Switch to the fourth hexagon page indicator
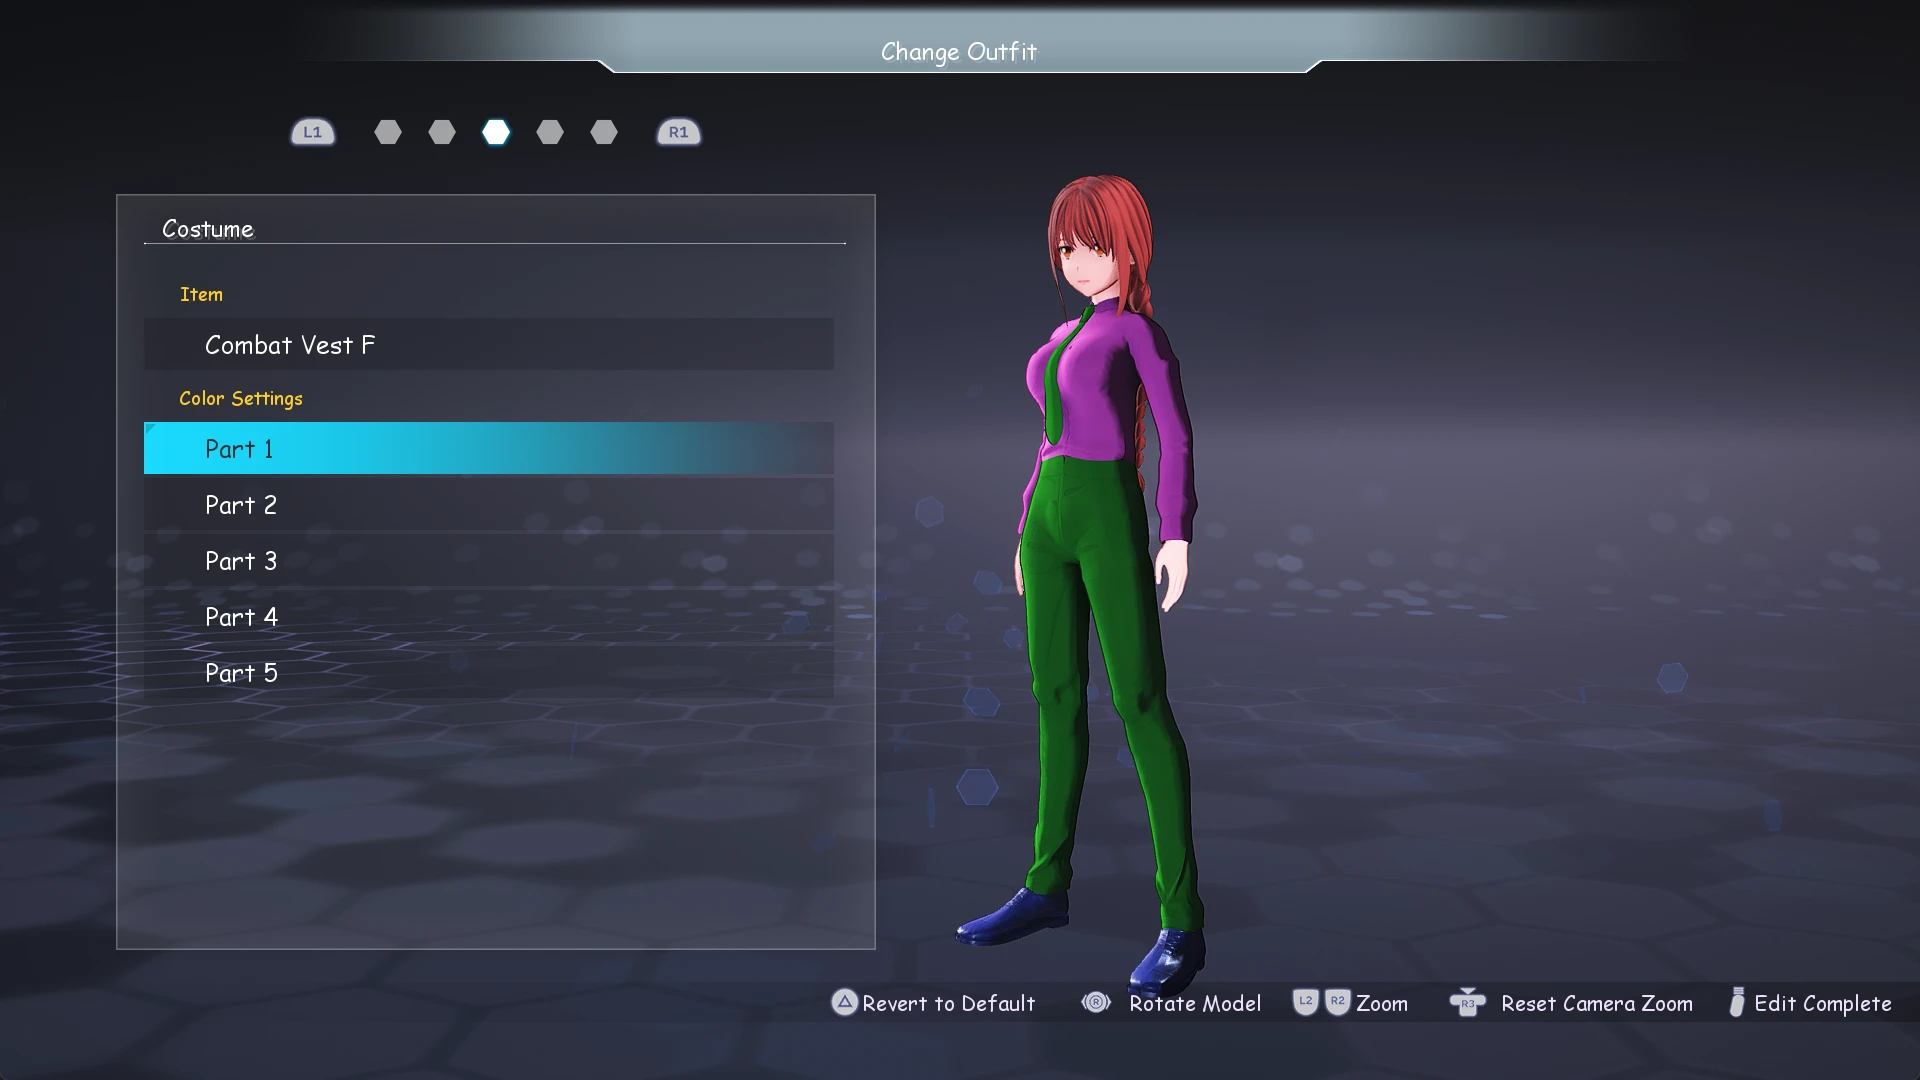 click(x=550, y=132)
